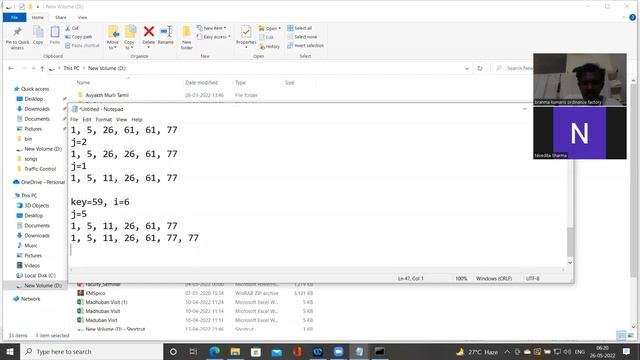Open Zoom from the taskbar
640x360 pixels.
(338, 351)
